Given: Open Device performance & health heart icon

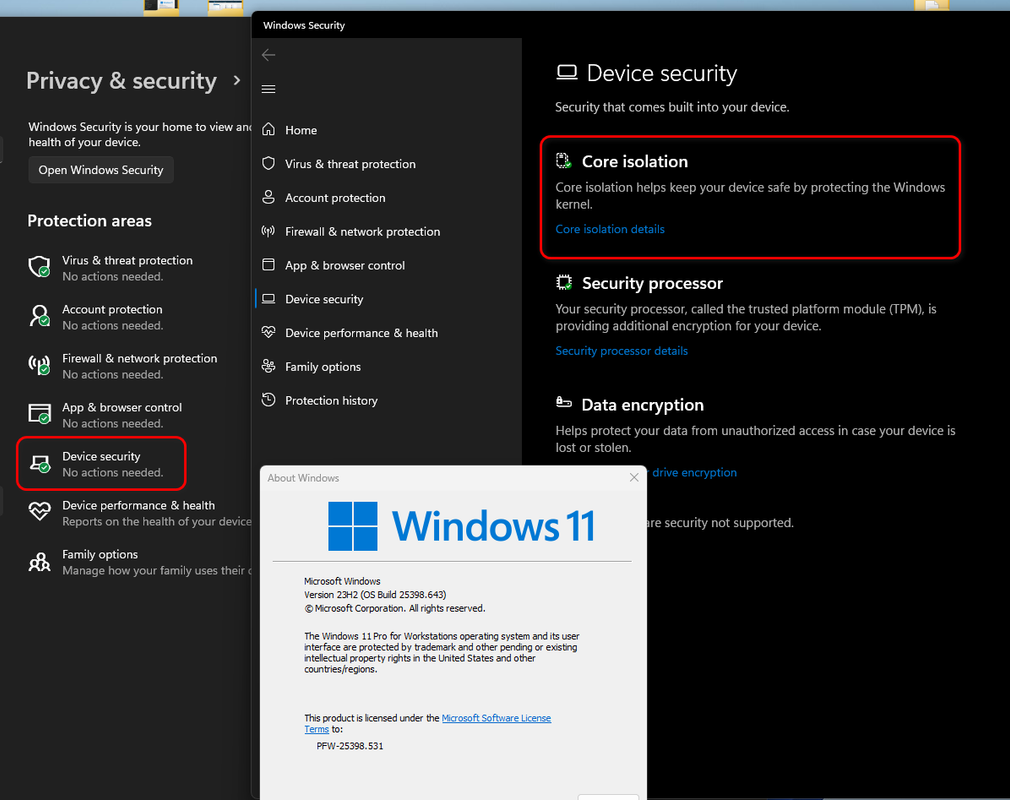Looking at the screenshot, I should tap(269, 332).
